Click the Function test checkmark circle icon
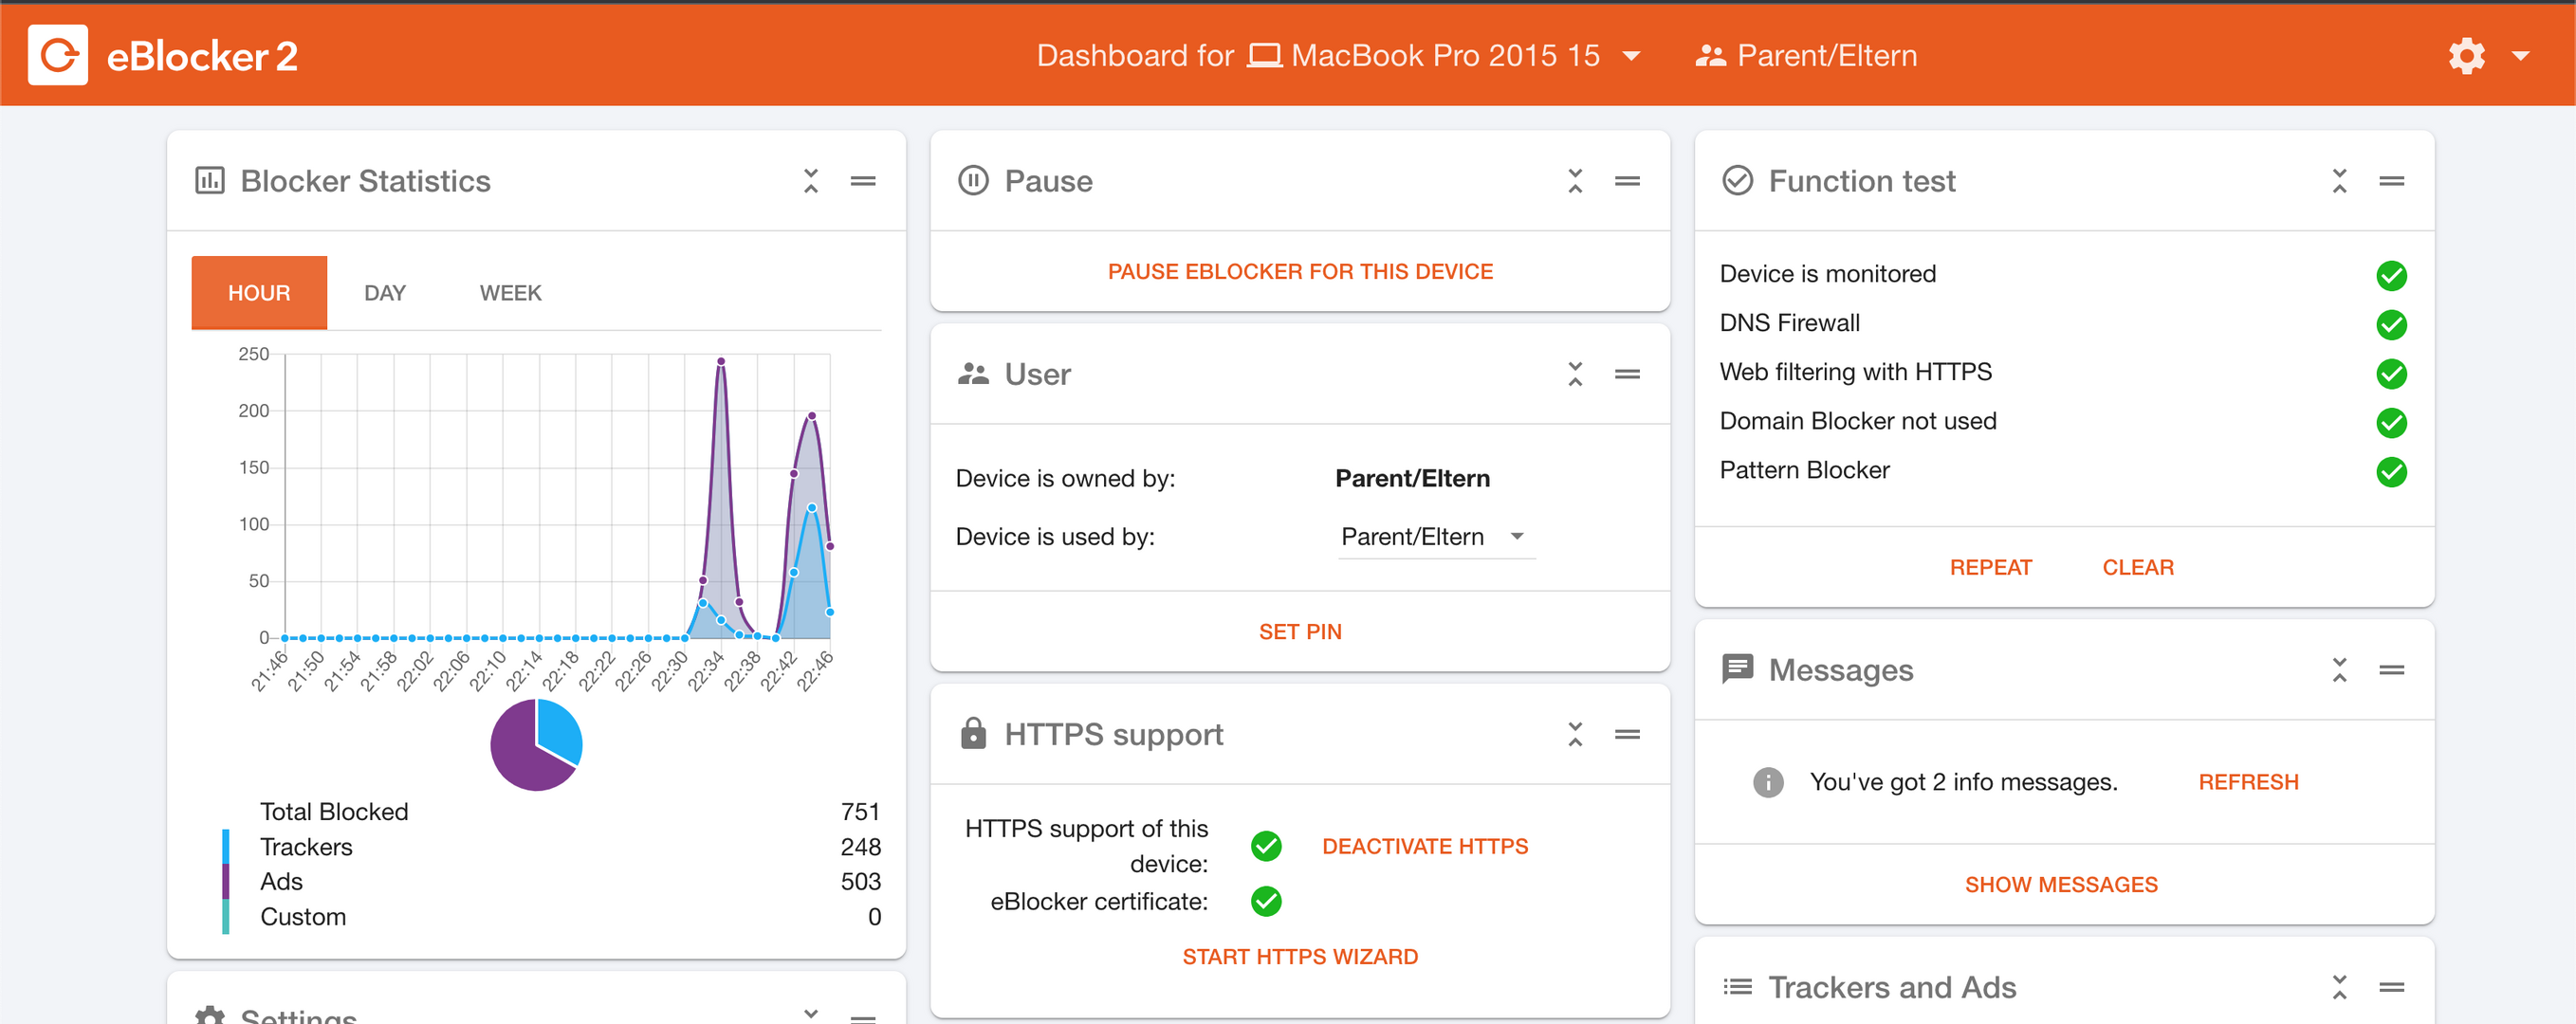The width and height of the screenshot is (2576, 1024). [1737, 181]
